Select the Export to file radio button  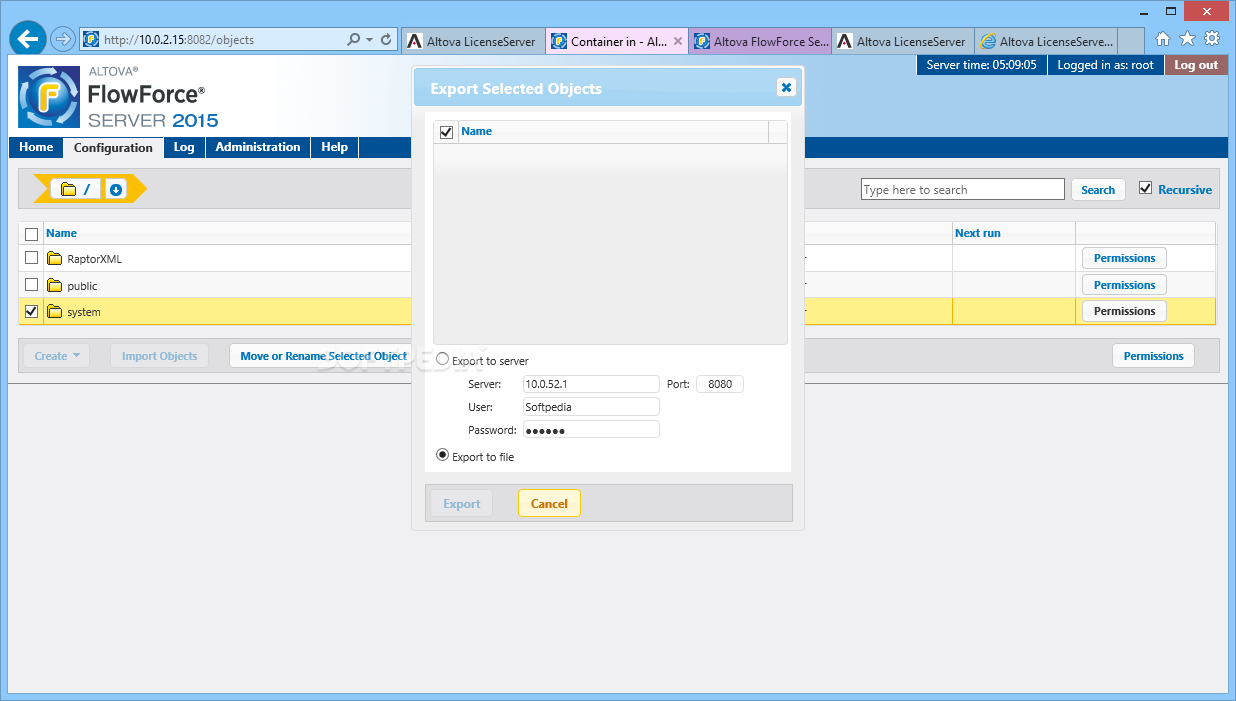point(443,455)
